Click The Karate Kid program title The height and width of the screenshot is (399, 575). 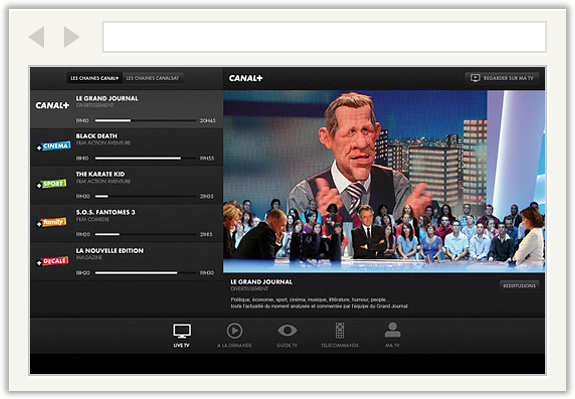coord(100,174)
